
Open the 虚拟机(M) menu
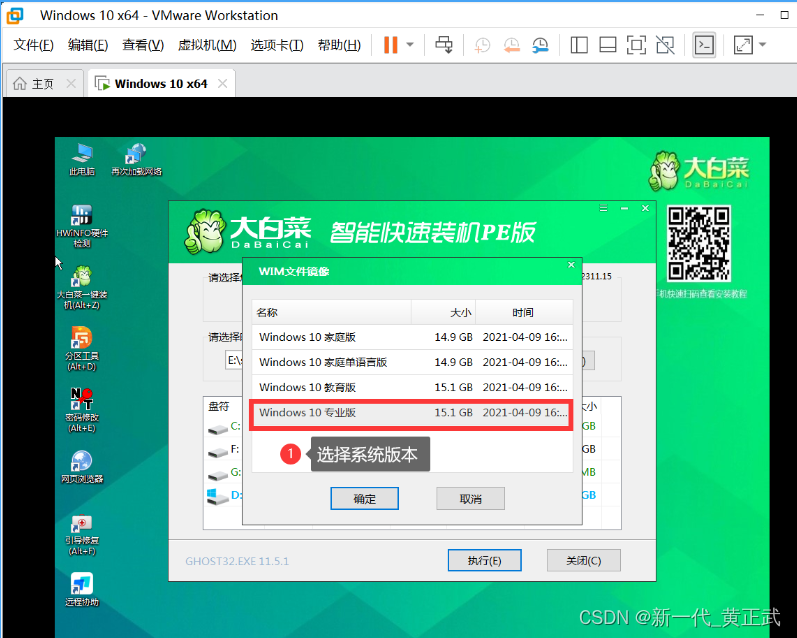(207, 45)
